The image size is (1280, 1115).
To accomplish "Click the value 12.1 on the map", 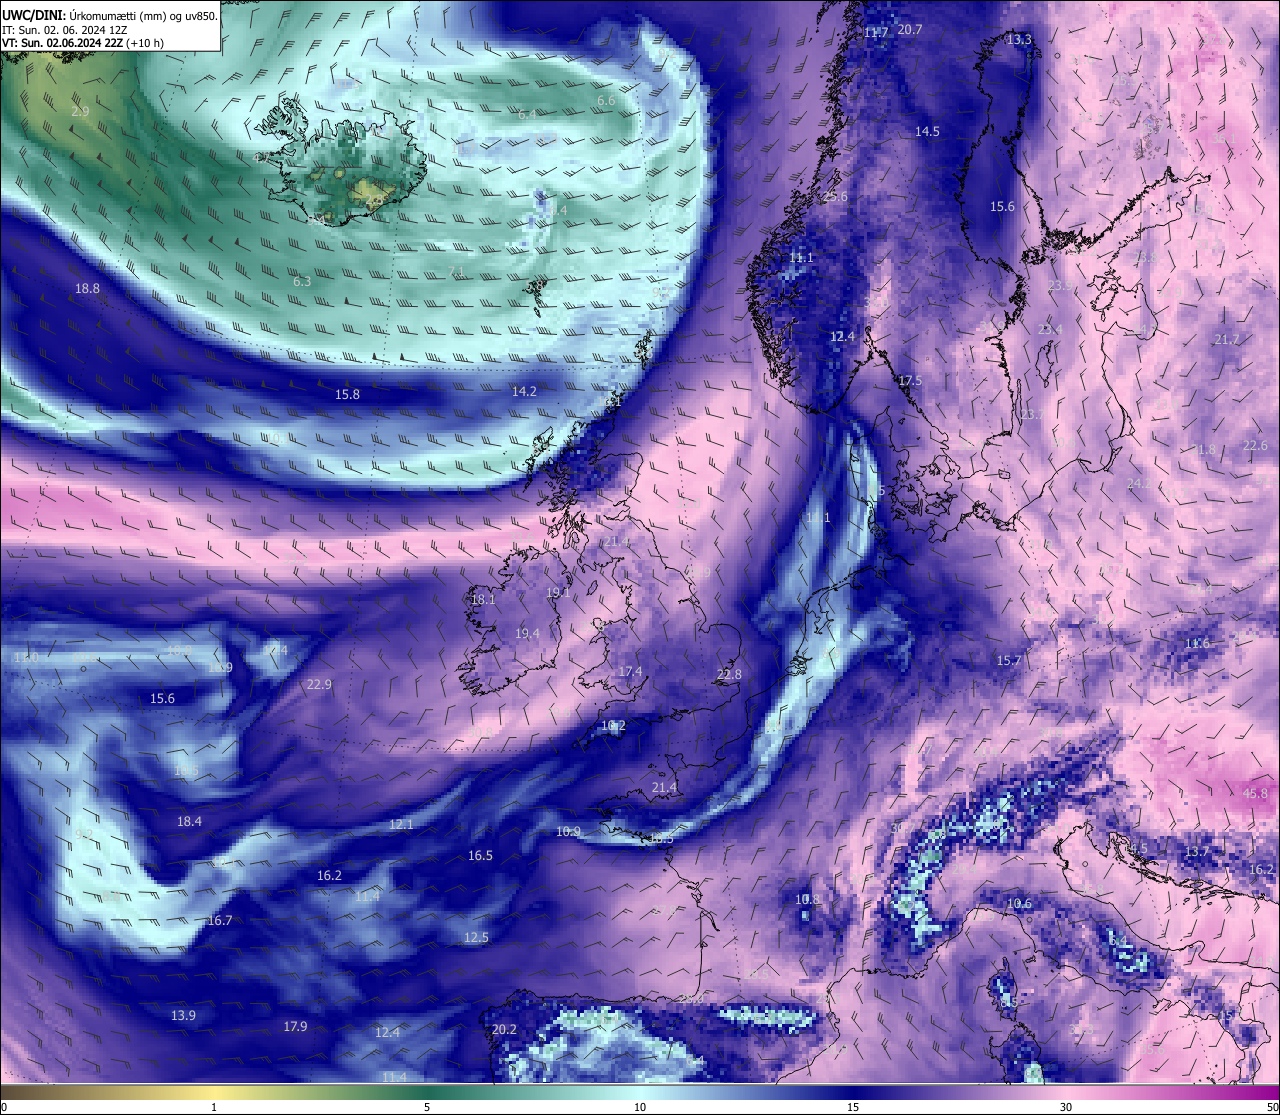I will (x=401, y=825).
